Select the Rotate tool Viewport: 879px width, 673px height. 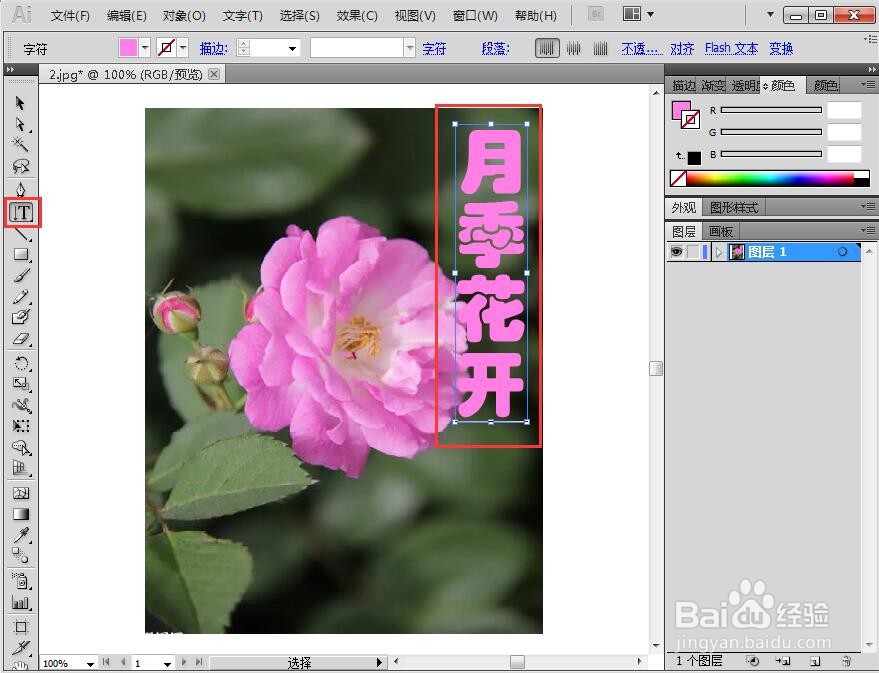tap(21, 363)
